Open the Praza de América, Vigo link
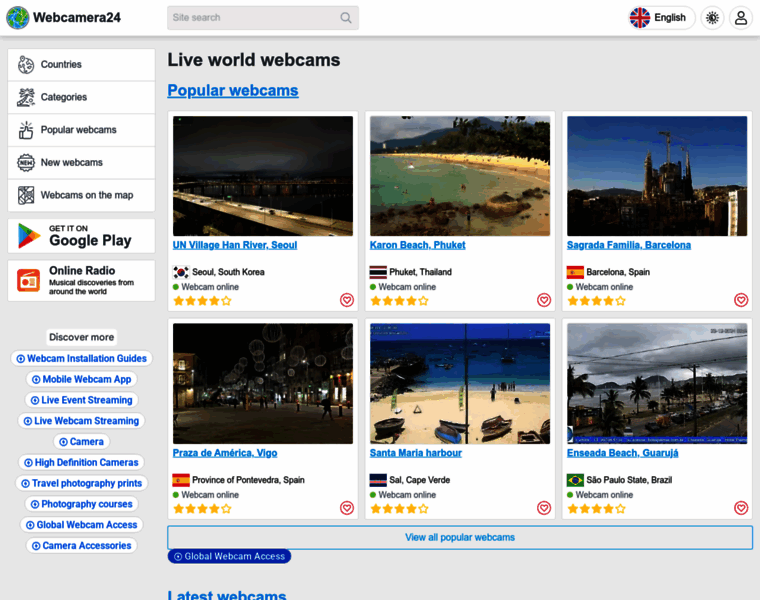The image size is (760, 600). [225, 453]
